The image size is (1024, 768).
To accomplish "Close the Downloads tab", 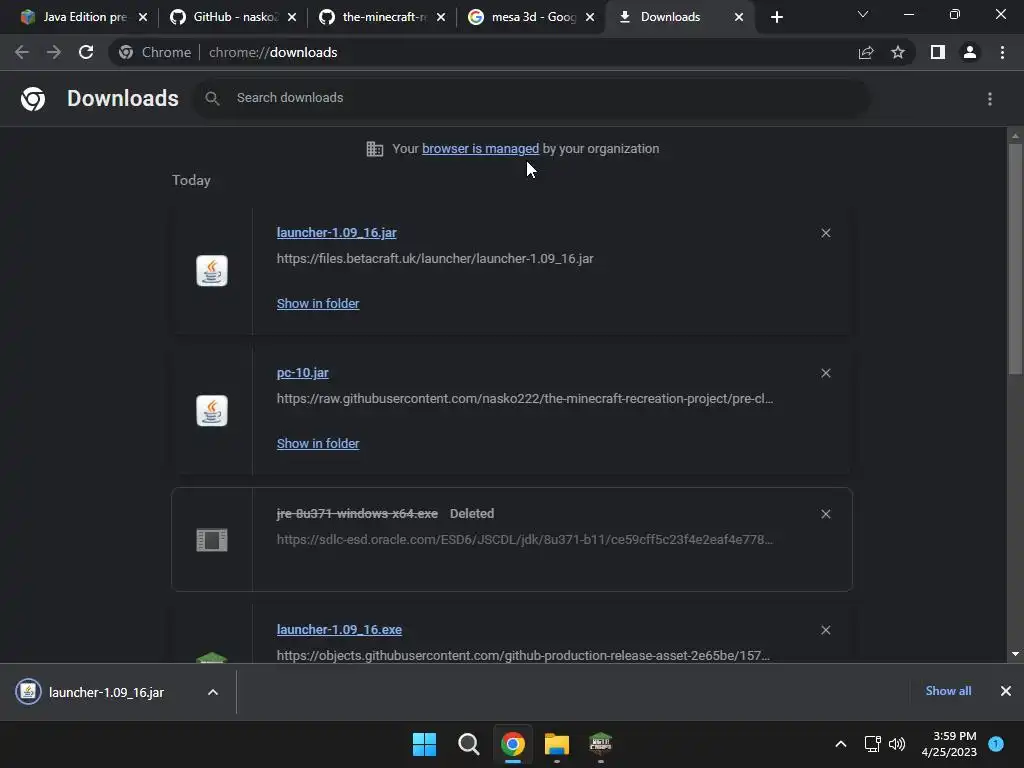I will point(739,17).
